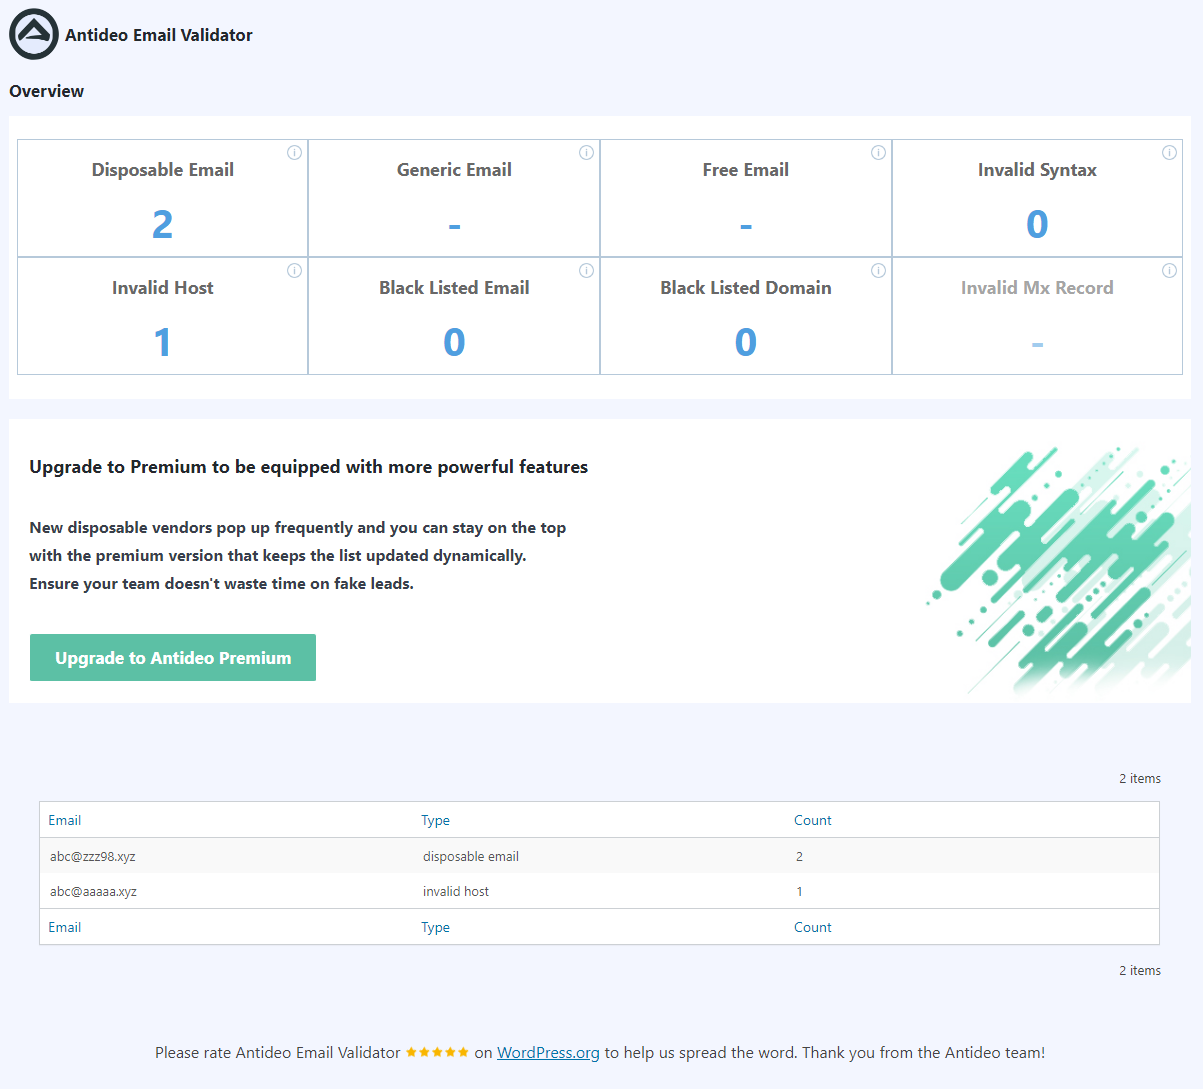Viewport: 1203px width, 1089px height.
Task: Click the Invalid Mx Record card title
Action: [x=1037, y=288]
